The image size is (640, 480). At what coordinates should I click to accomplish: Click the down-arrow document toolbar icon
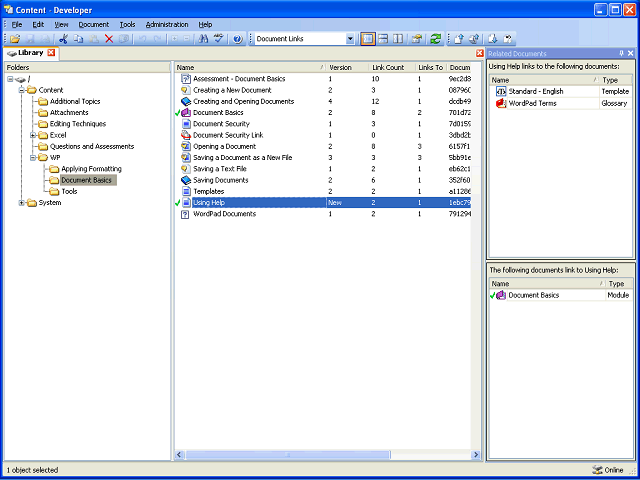coord(493,39)
